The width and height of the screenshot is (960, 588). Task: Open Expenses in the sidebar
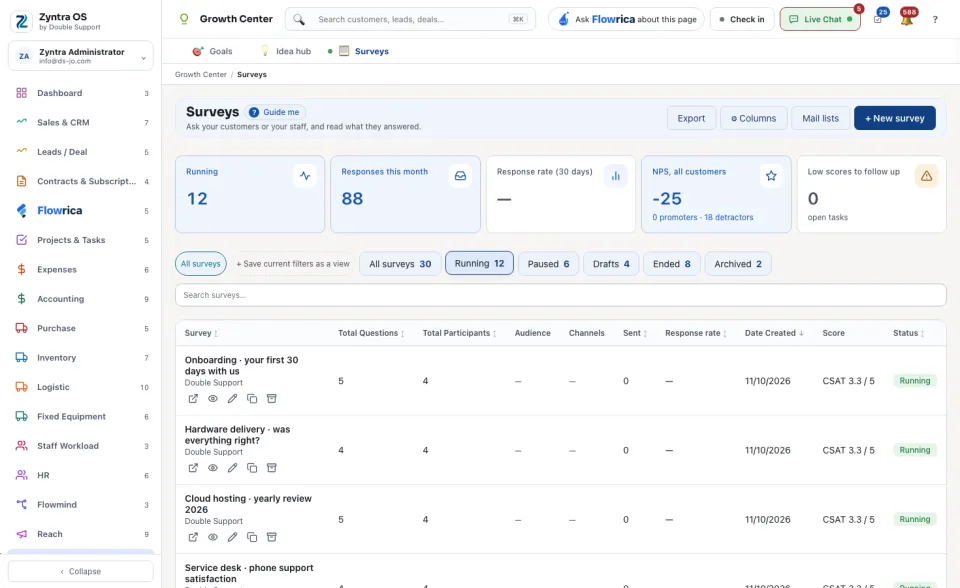[81, 270]
